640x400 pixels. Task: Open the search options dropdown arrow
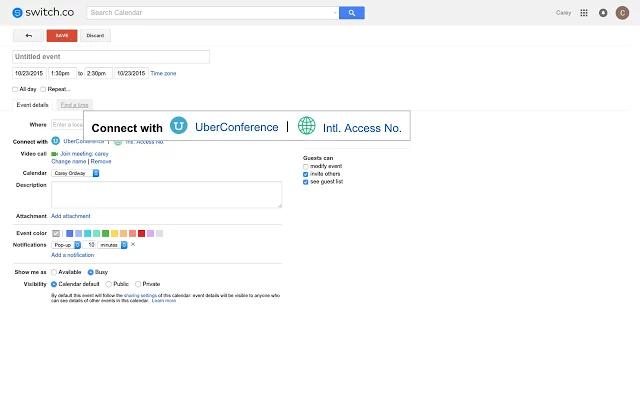pyautogui.click(x=335, y=13)
